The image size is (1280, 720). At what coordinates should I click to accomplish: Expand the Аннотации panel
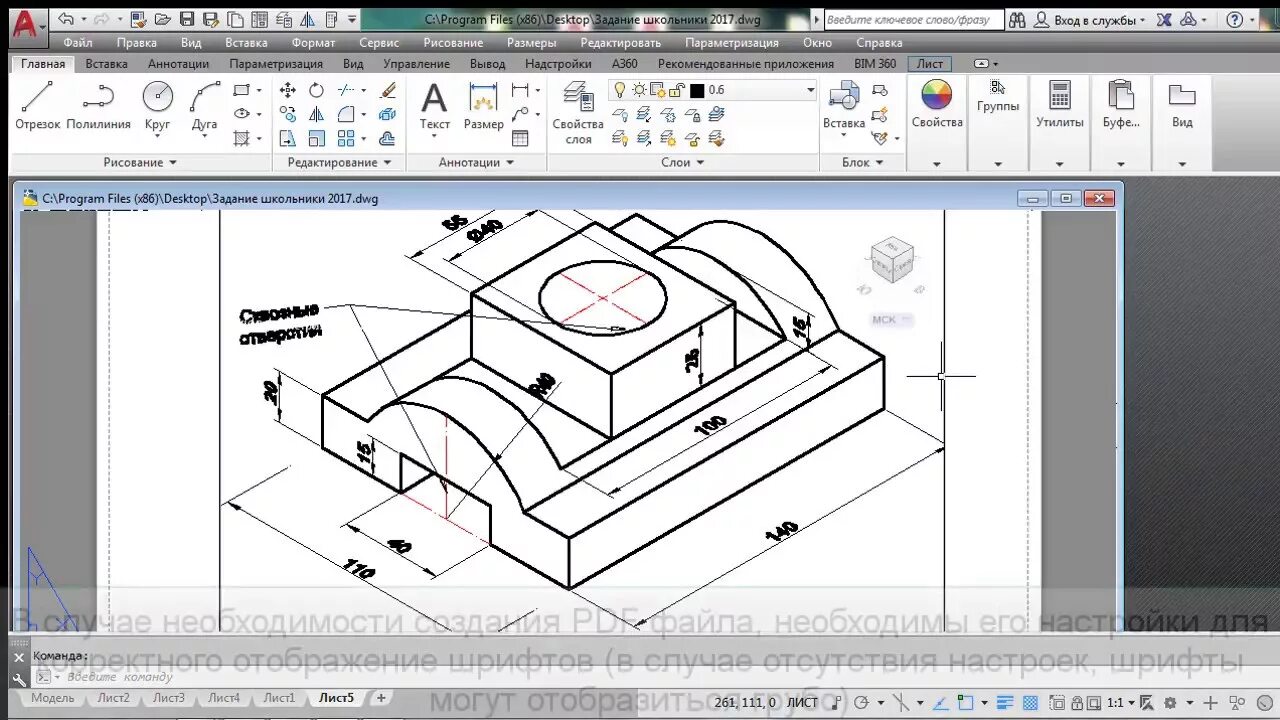pyautogui.click(x=476, y=162)
